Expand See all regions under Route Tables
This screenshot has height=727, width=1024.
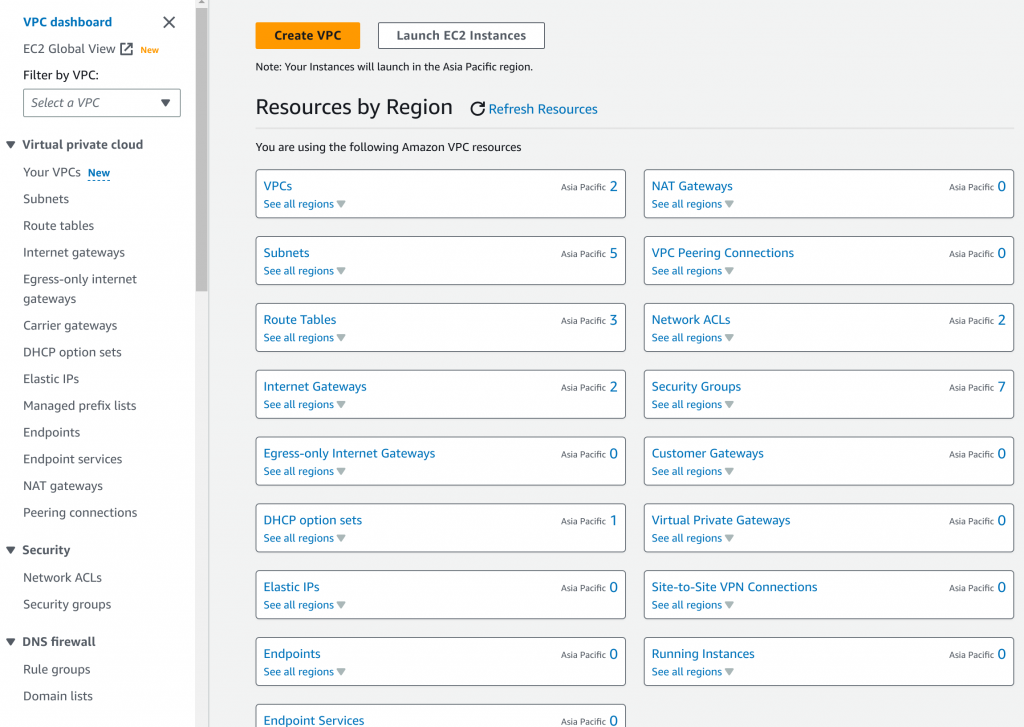tap(304, 338)
